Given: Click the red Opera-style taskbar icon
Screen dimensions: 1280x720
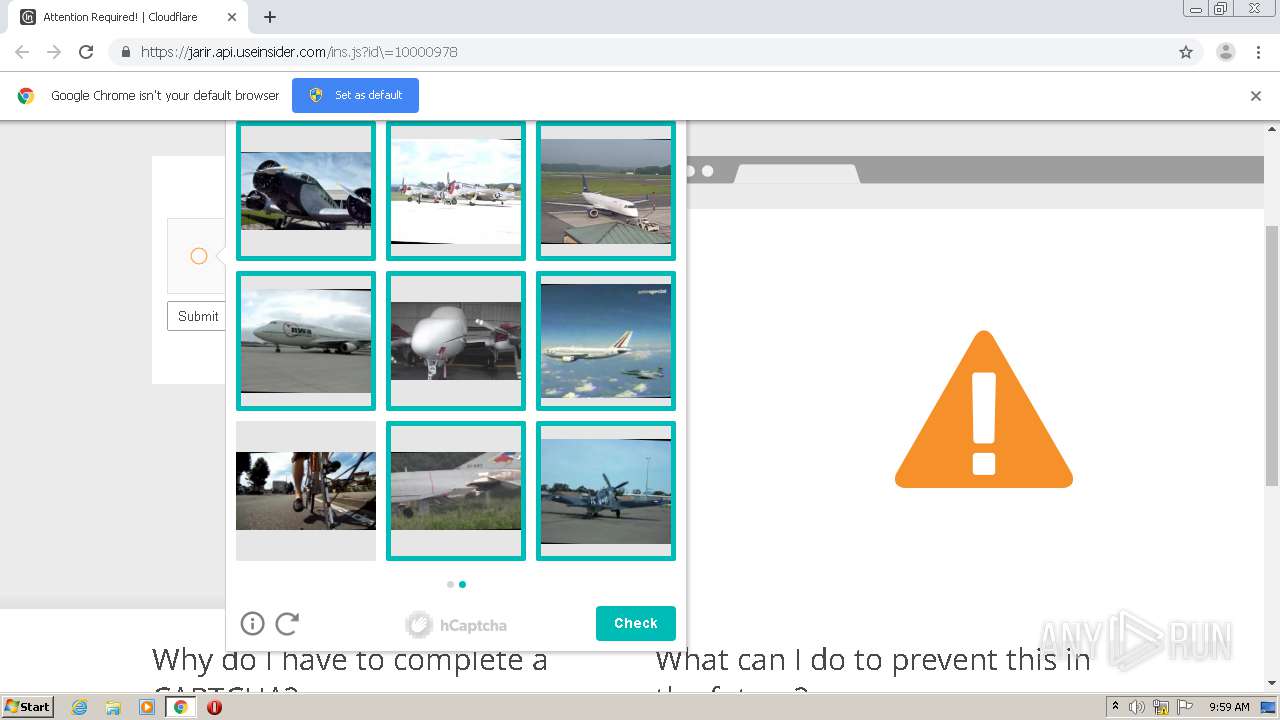Looking at the screenshot, I should tap(214, 707).
